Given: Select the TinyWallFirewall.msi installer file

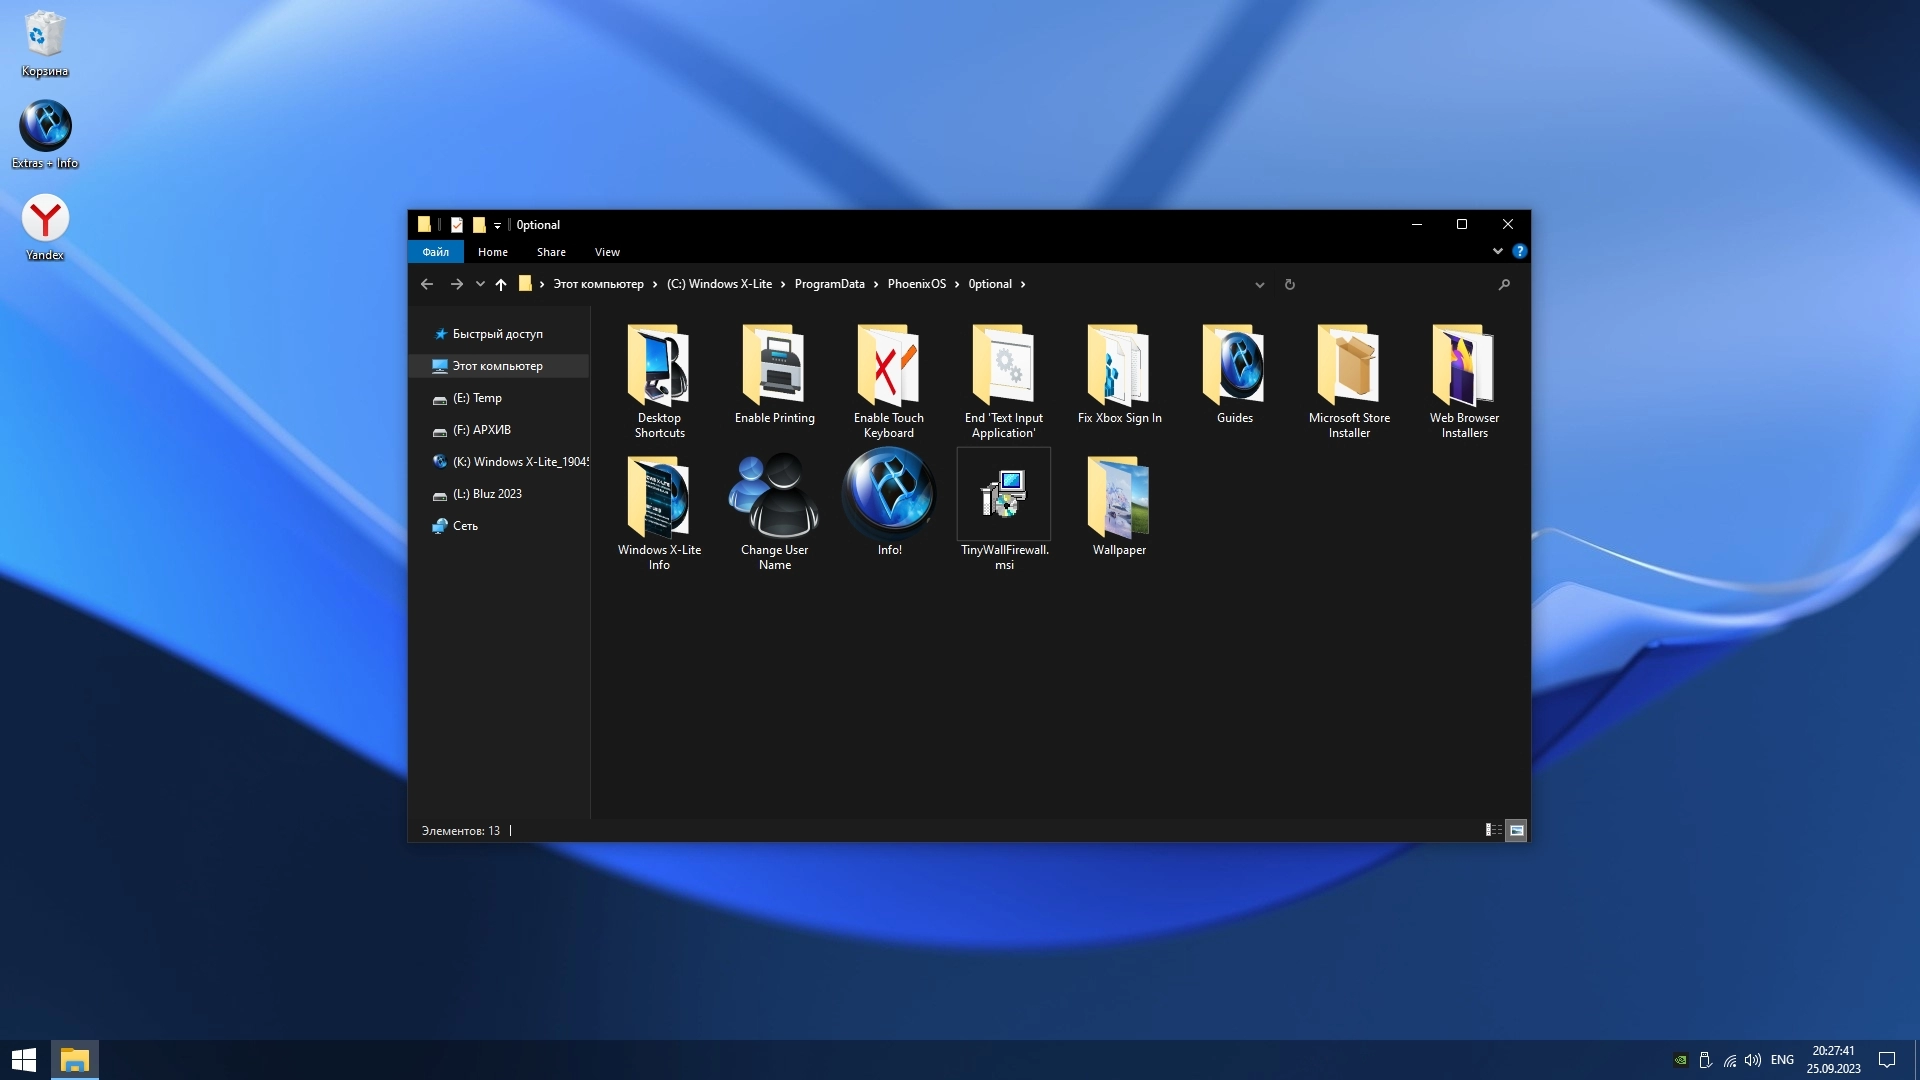Looking at the screenshot, I should pos(1003,495).
